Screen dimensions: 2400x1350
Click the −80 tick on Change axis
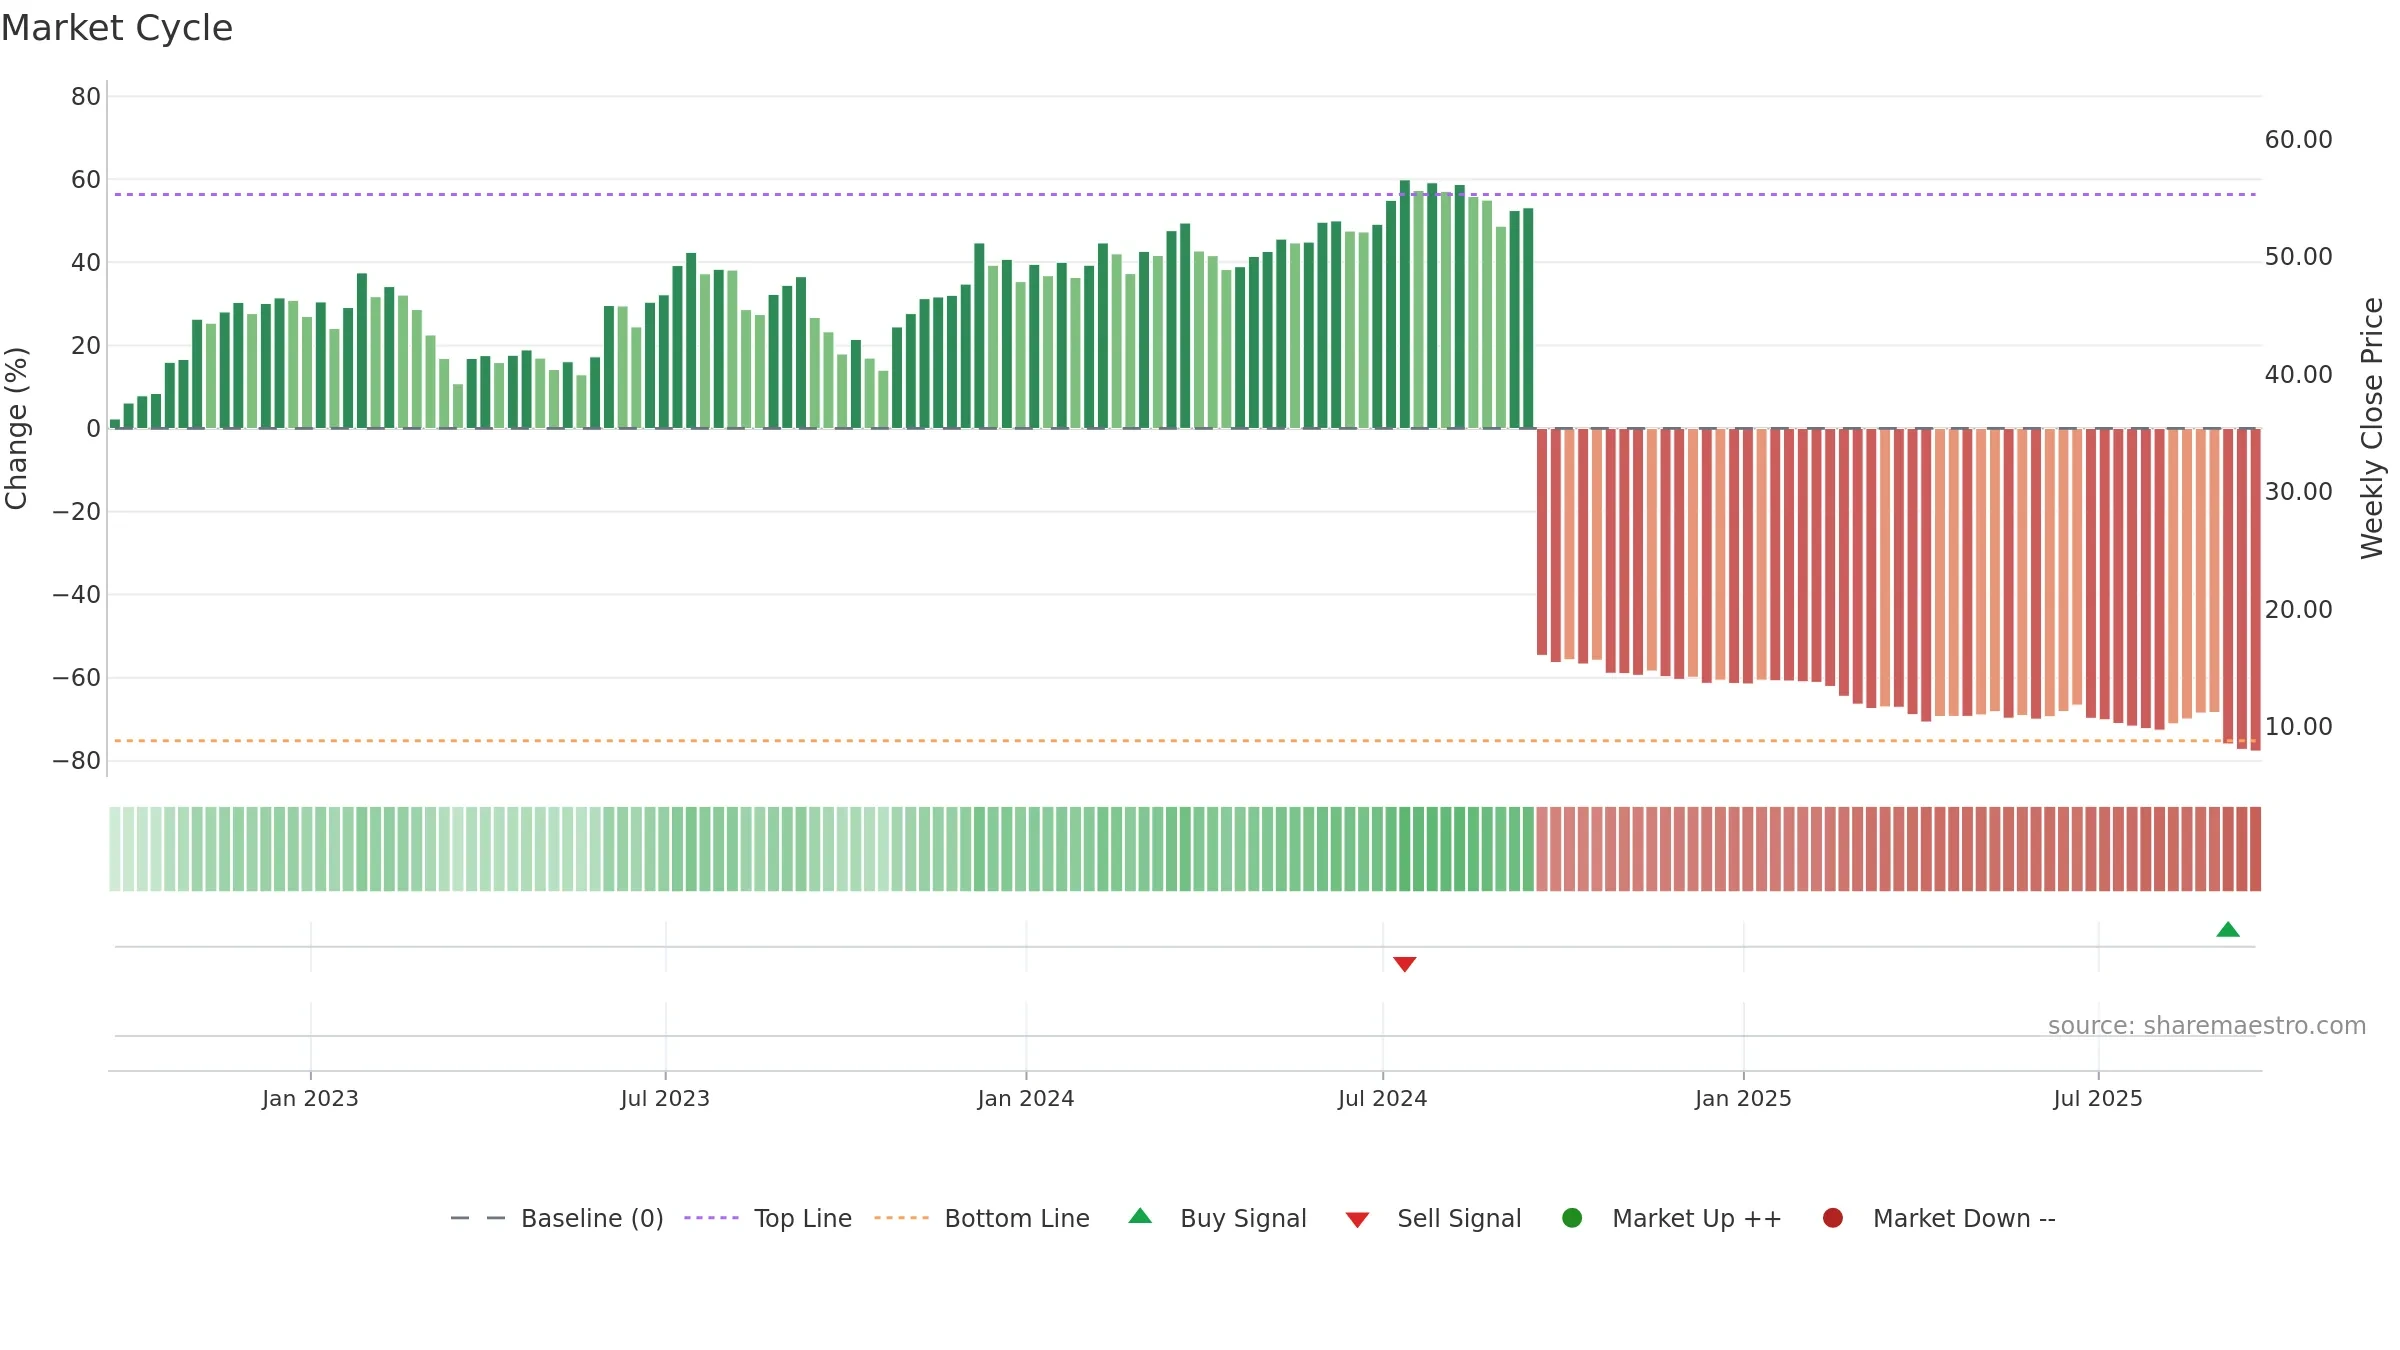[x=77, y=761]
